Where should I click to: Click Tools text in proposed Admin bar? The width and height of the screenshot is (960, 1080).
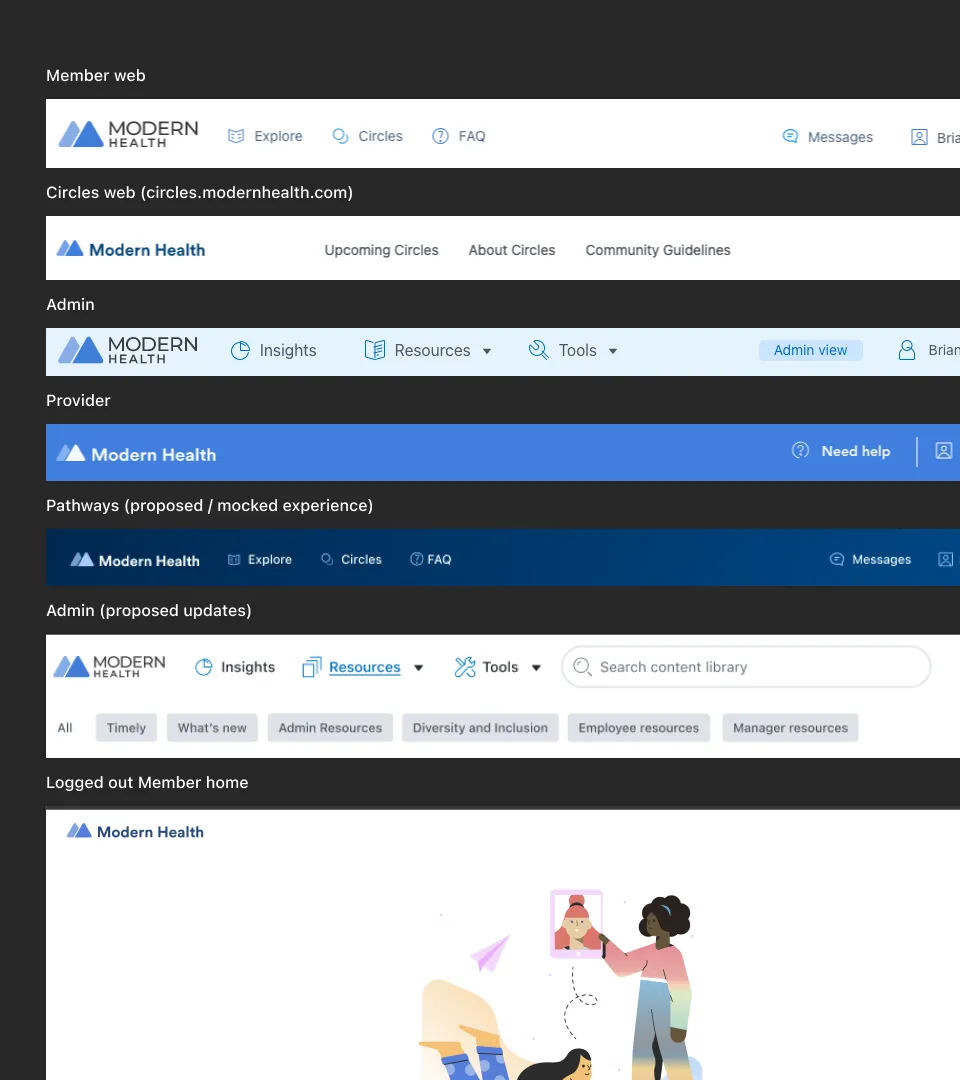click(x=500, y=667)
